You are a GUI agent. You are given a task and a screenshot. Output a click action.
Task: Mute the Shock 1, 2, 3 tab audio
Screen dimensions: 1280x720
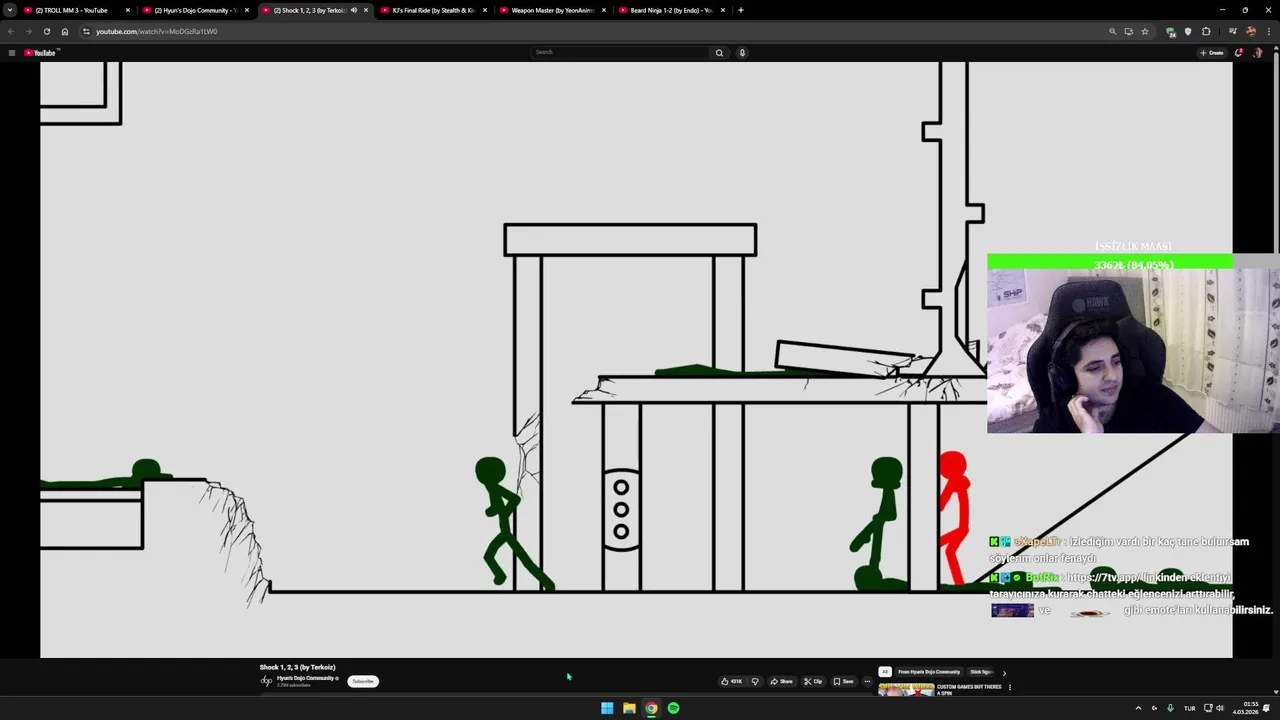[x=353, y=10]
